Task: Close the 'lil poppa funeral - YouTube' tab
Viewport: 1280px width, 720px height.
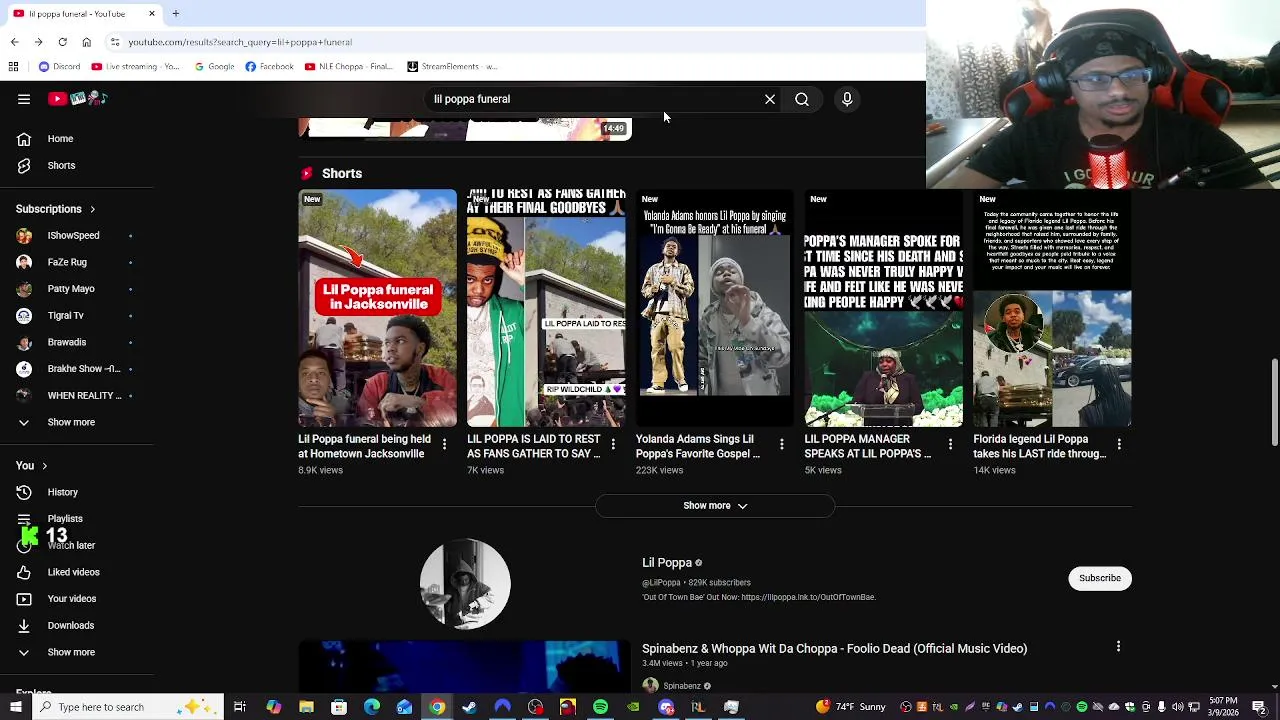Action: tap(152, 14)
